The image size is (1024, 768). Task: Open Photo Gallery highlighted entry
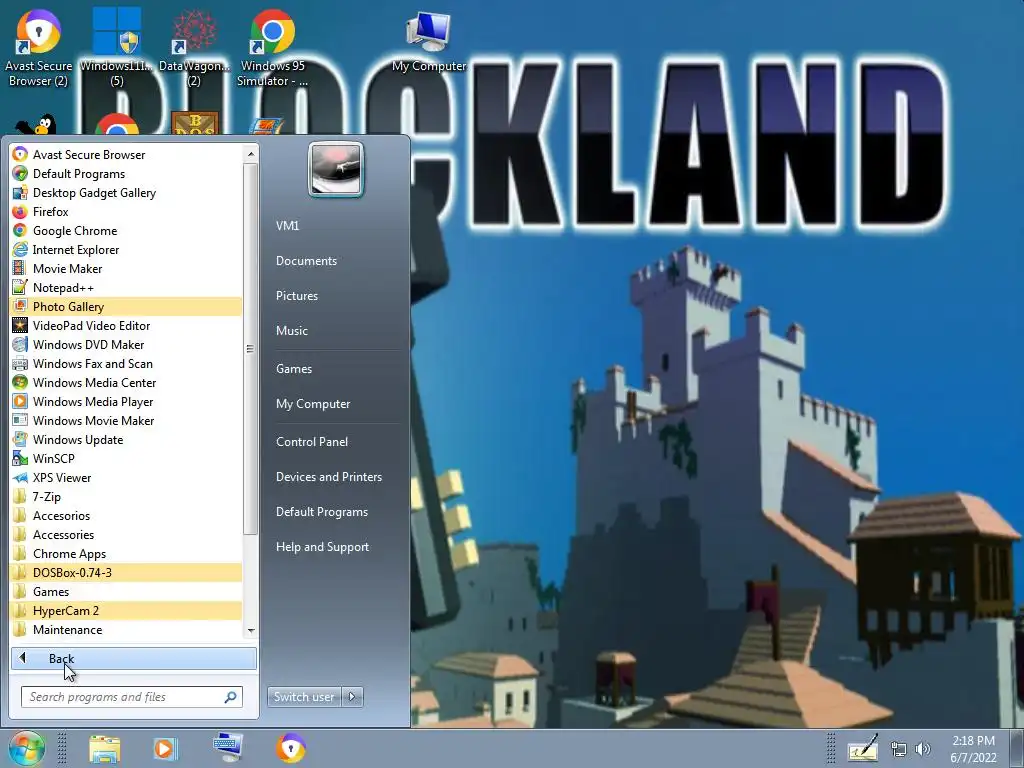click(127, 306)
